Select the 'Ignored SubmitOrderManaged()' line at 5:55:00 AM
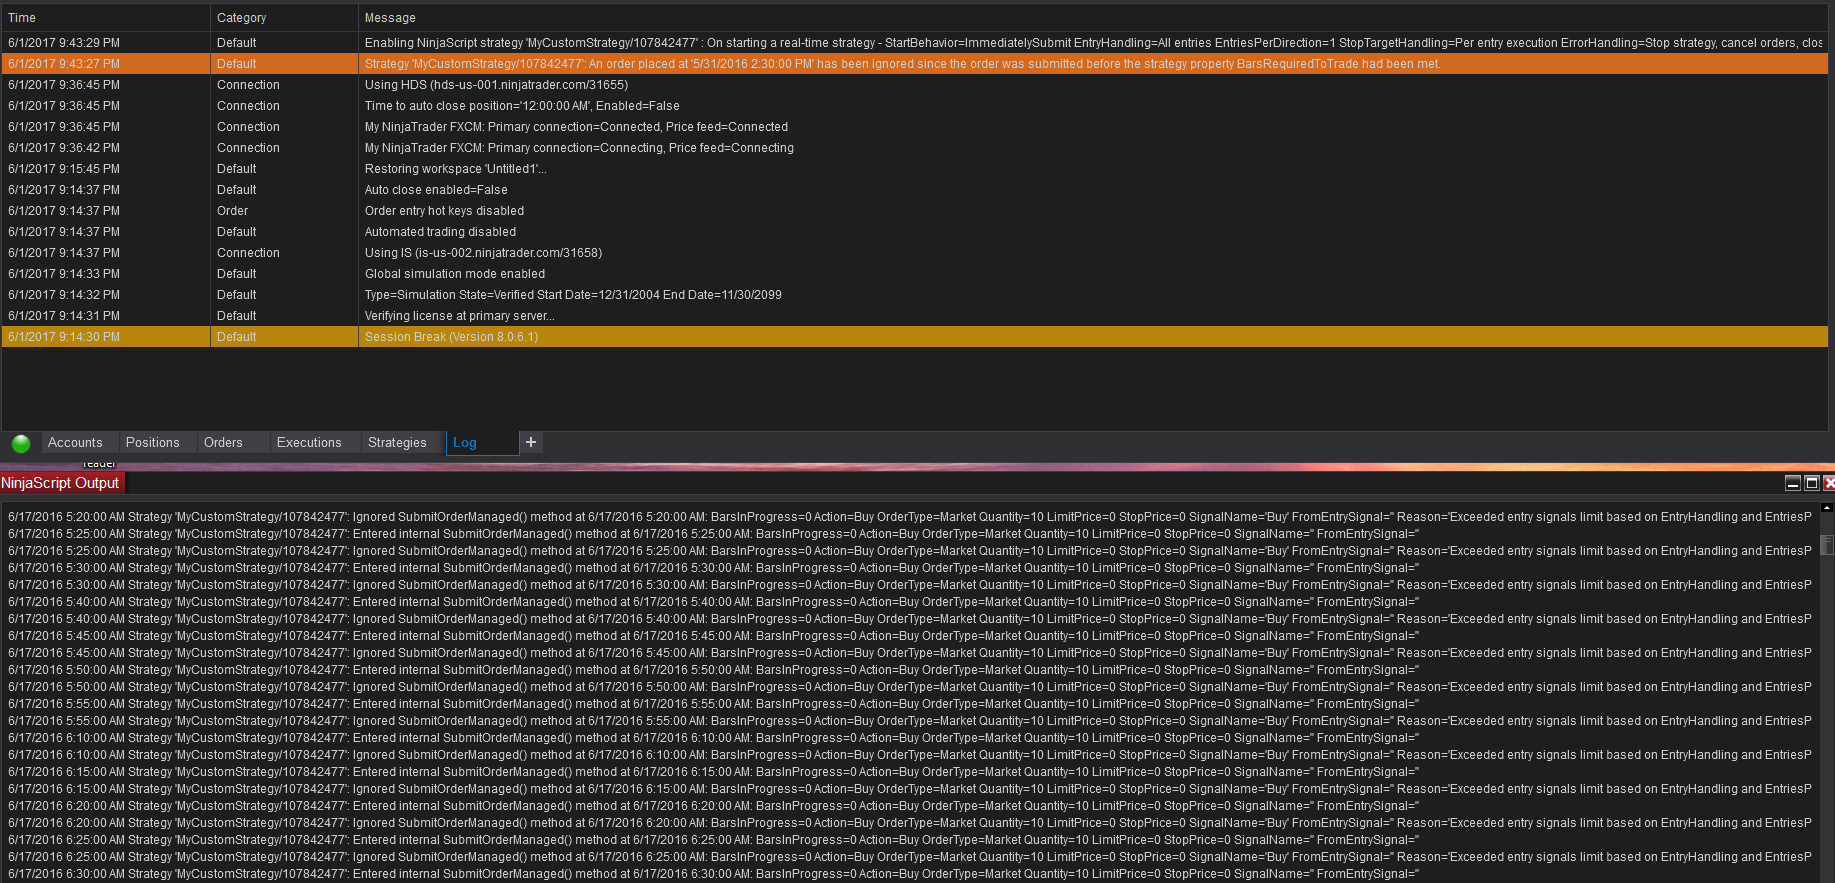Screen dimensions: 1835x883 click(x=910, y=721)
